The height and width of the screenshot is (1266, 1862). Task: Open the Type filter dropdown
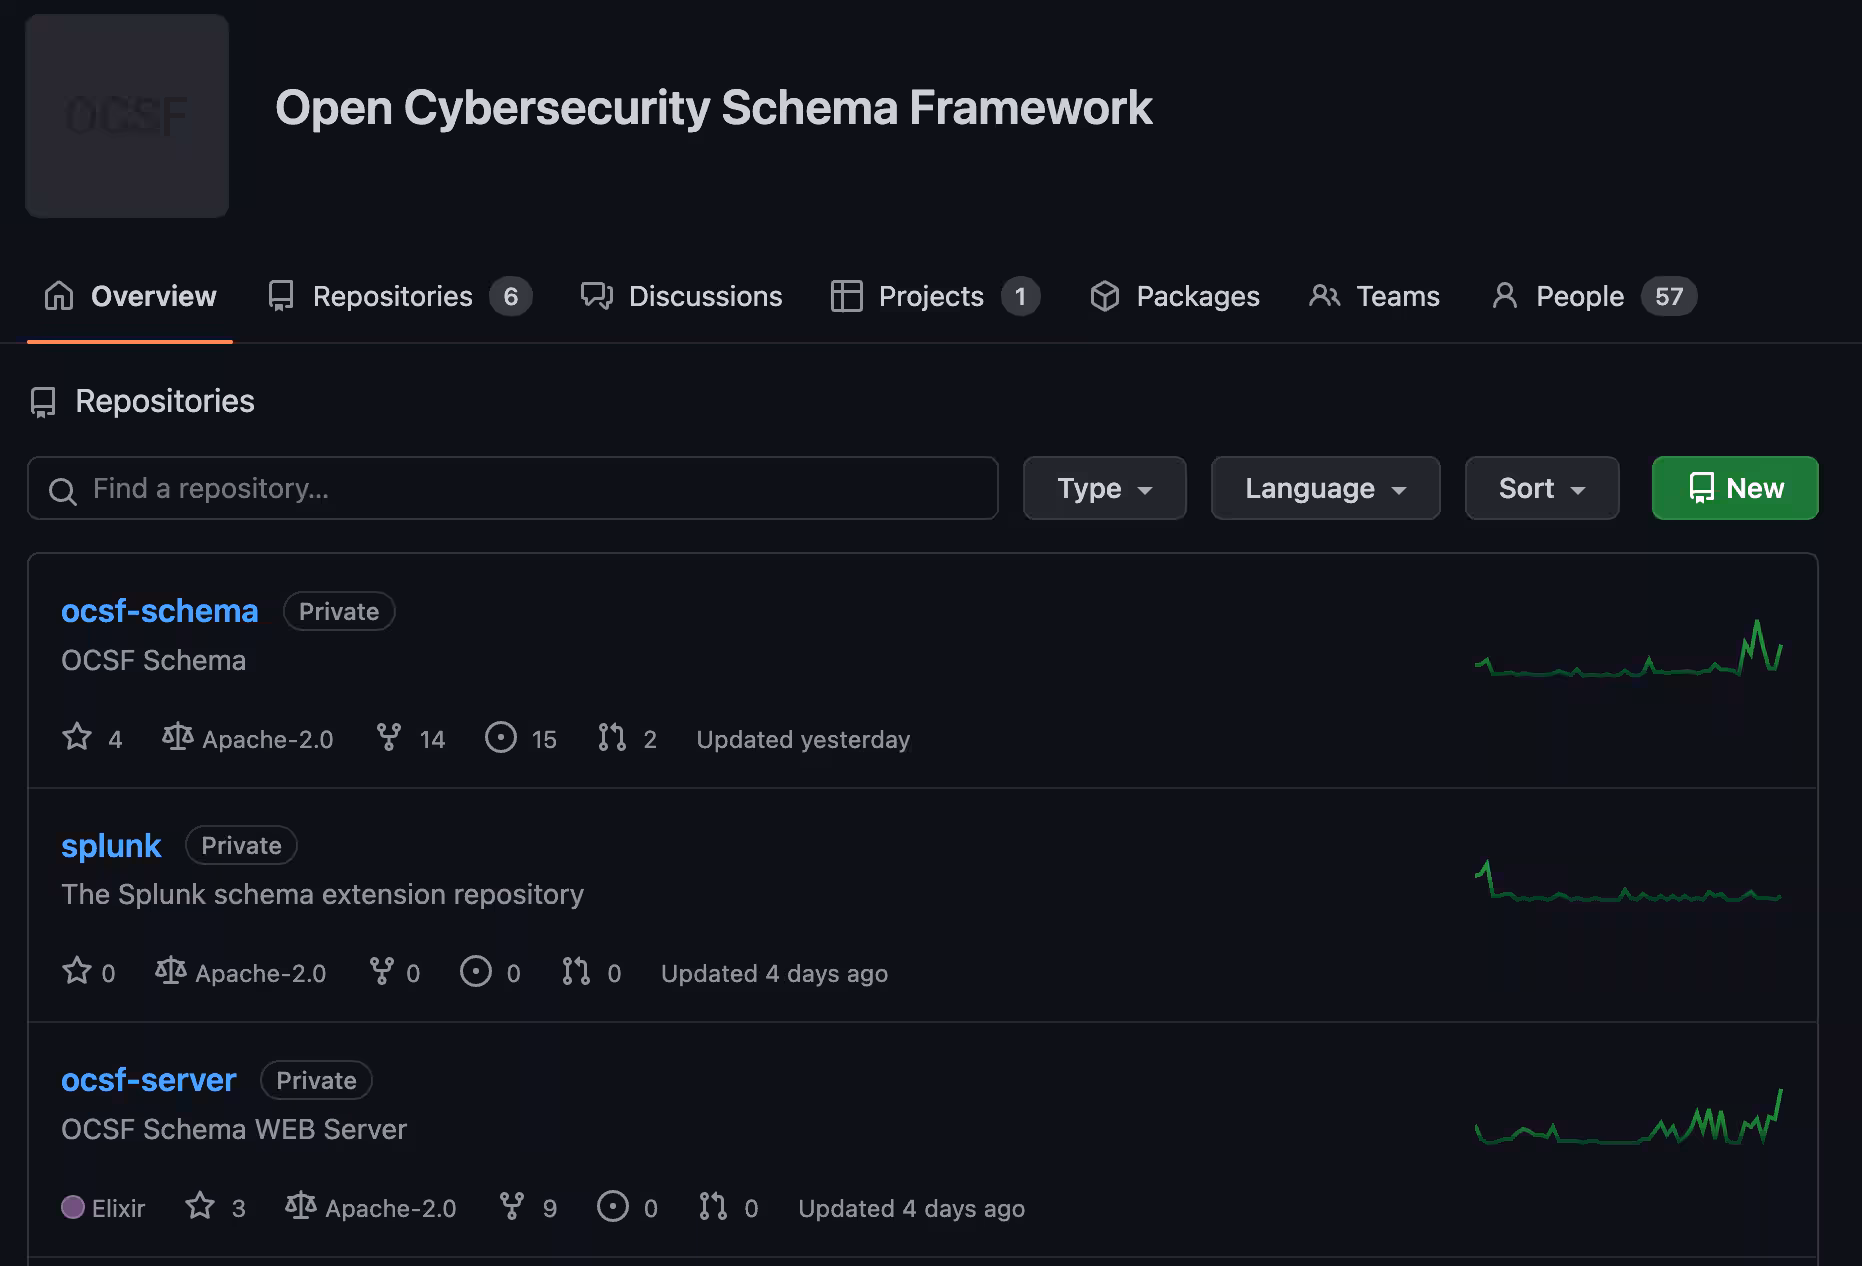(1104, 488)
